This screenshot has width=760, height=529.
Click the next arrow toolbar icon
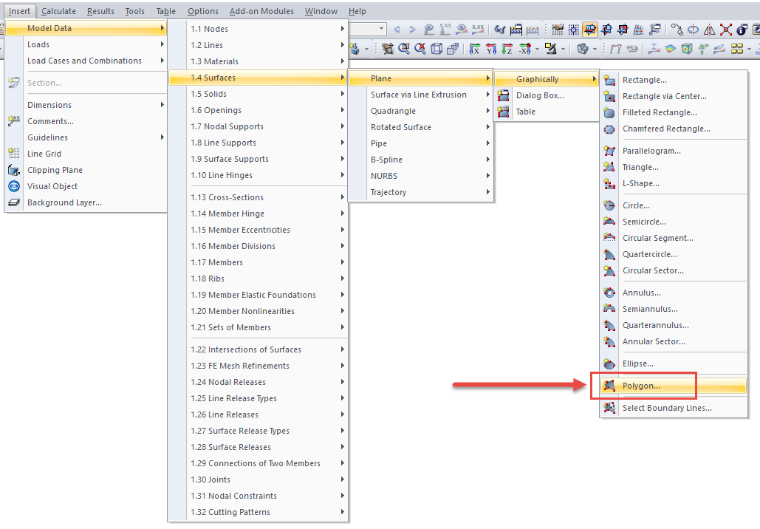tap(412, 30)
